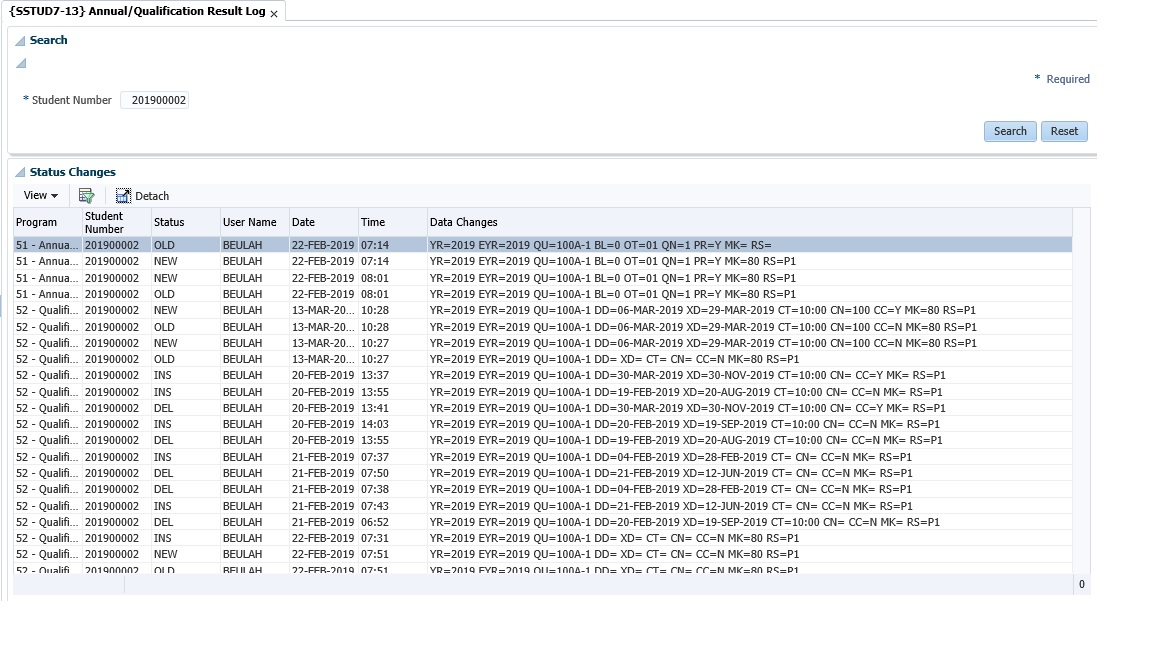Open the View dropdown menu

[40, 196]
